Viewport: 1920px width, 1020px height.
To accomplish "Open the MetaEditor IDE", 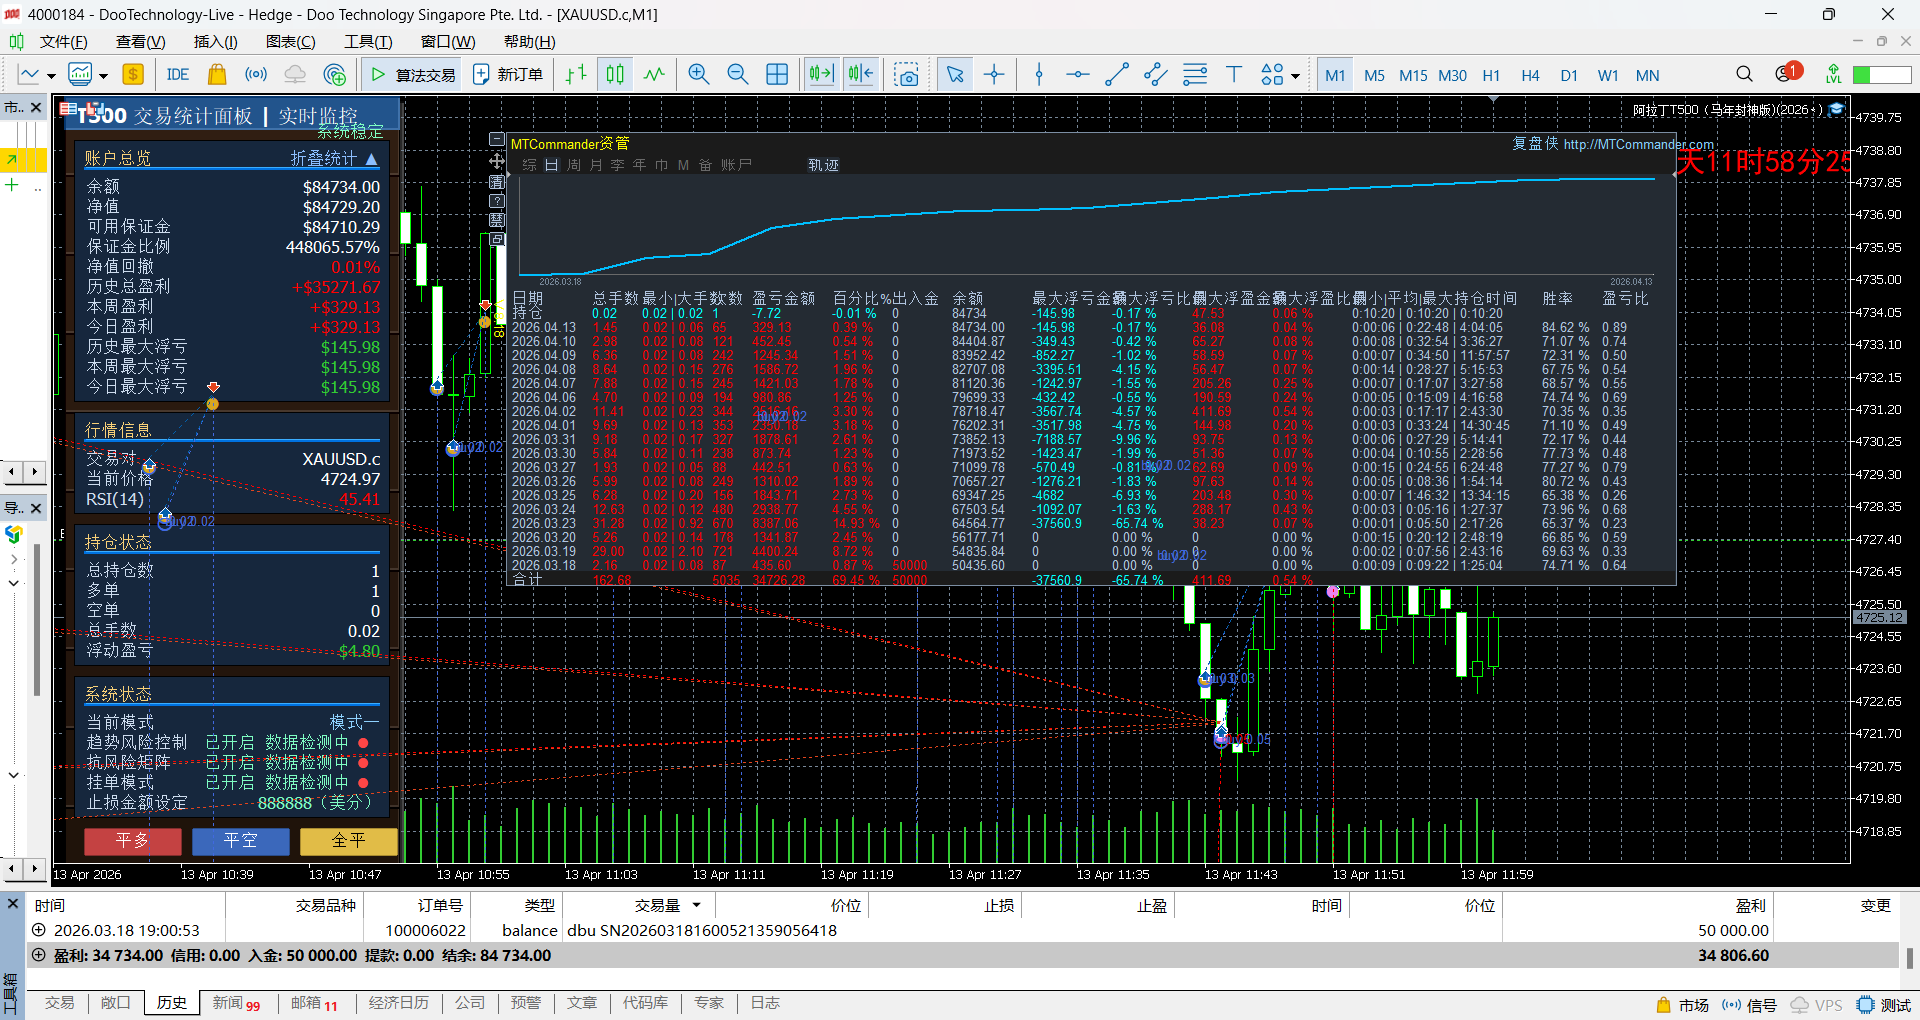I will (177, 75).
